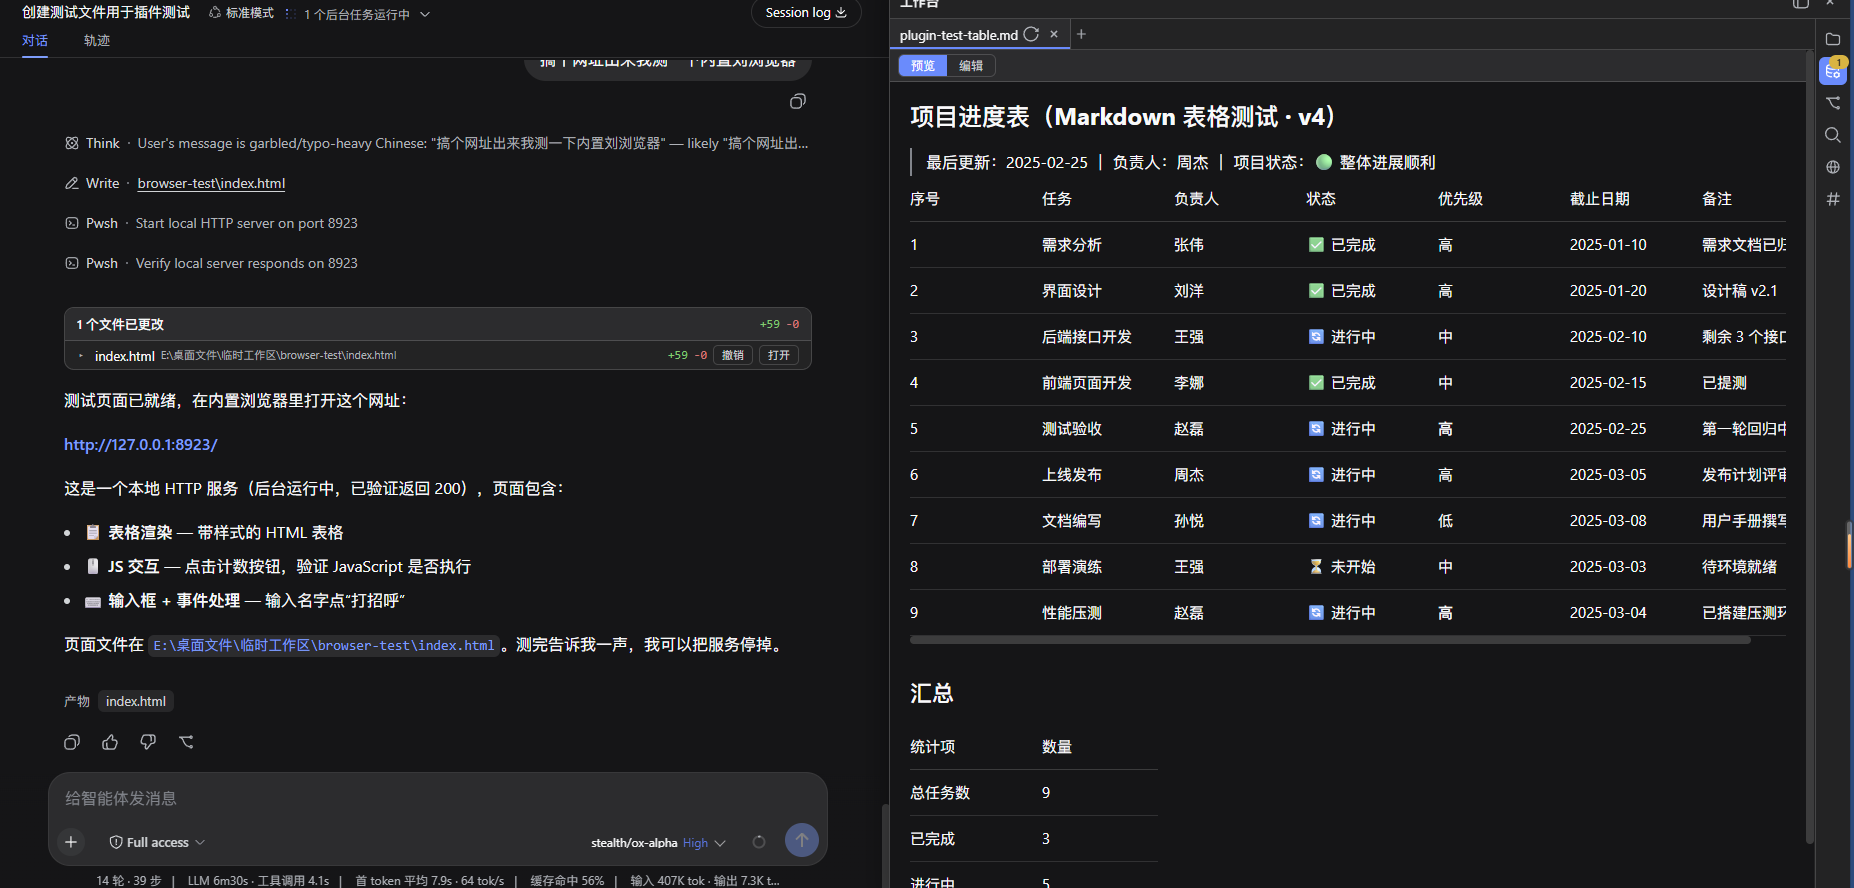Give the reply a thumbs down
Viewport: 1854px width, 888px height.
click(148, 742)
